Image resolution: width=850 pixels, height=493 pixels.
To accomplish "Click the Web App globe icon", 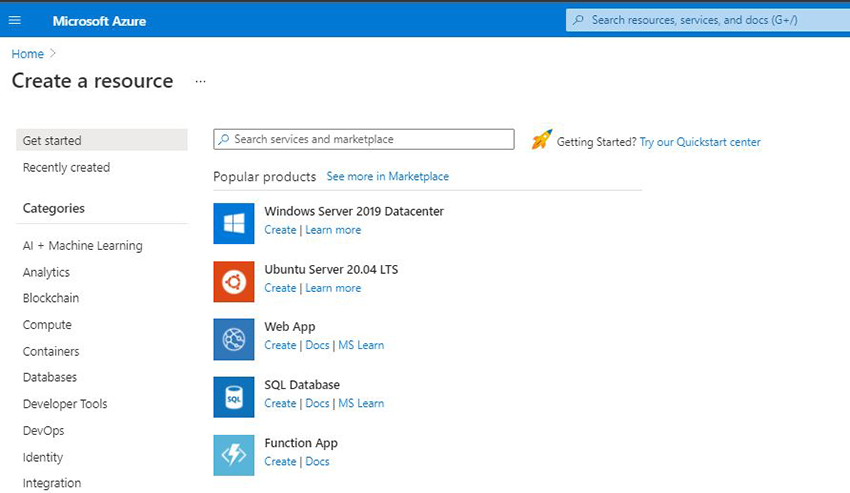I will pos(234,339).
